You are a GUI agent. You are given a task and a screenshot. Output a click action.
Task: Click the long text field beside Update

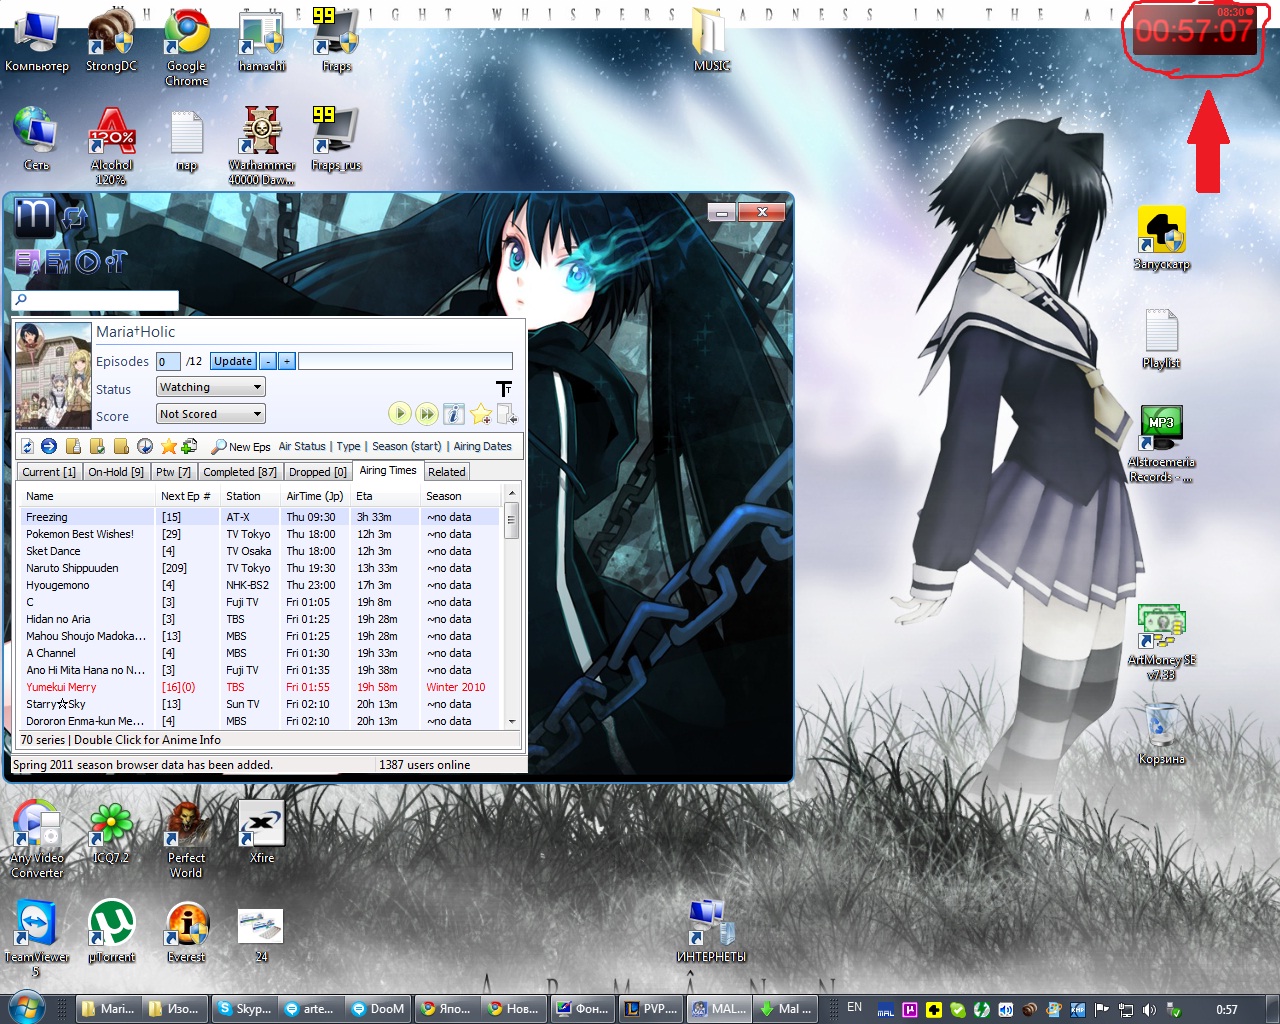pyautogui.click(x=405, y=361)
